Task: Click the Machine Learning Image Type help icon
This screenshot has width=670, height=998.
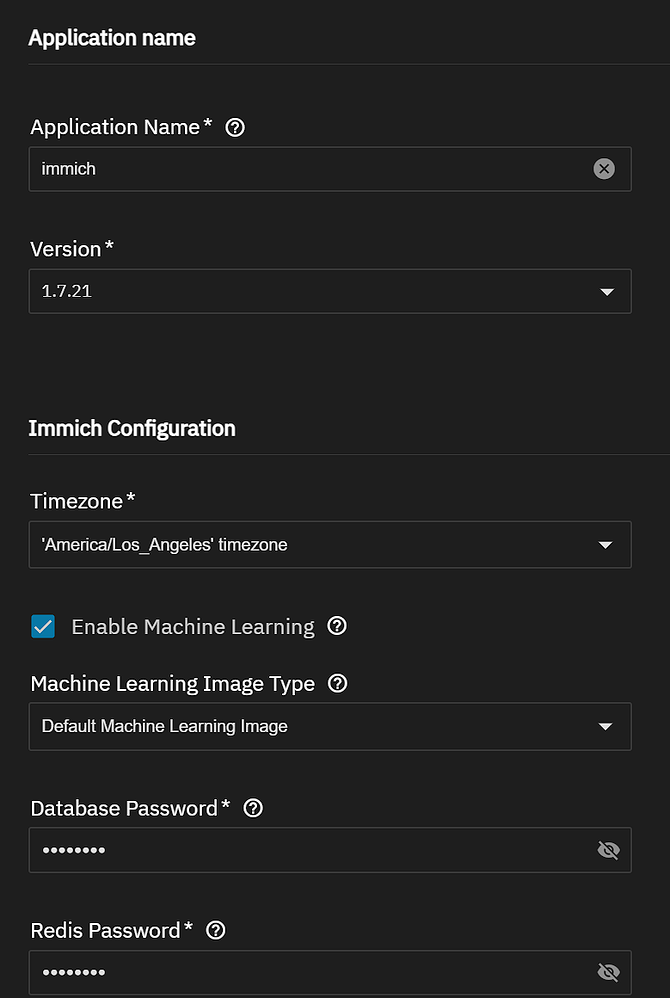Action: (337, 684)
